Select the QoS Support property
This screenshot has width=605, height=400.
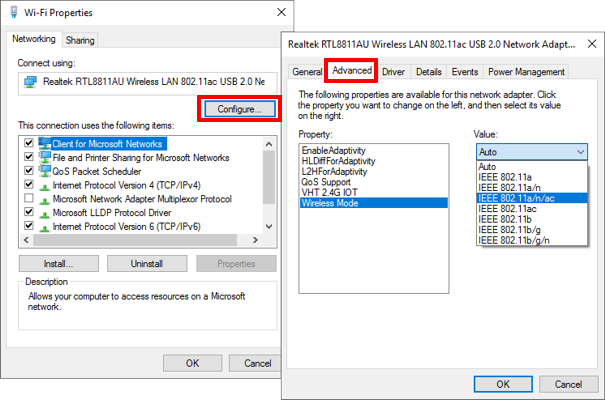click(373, 182)
